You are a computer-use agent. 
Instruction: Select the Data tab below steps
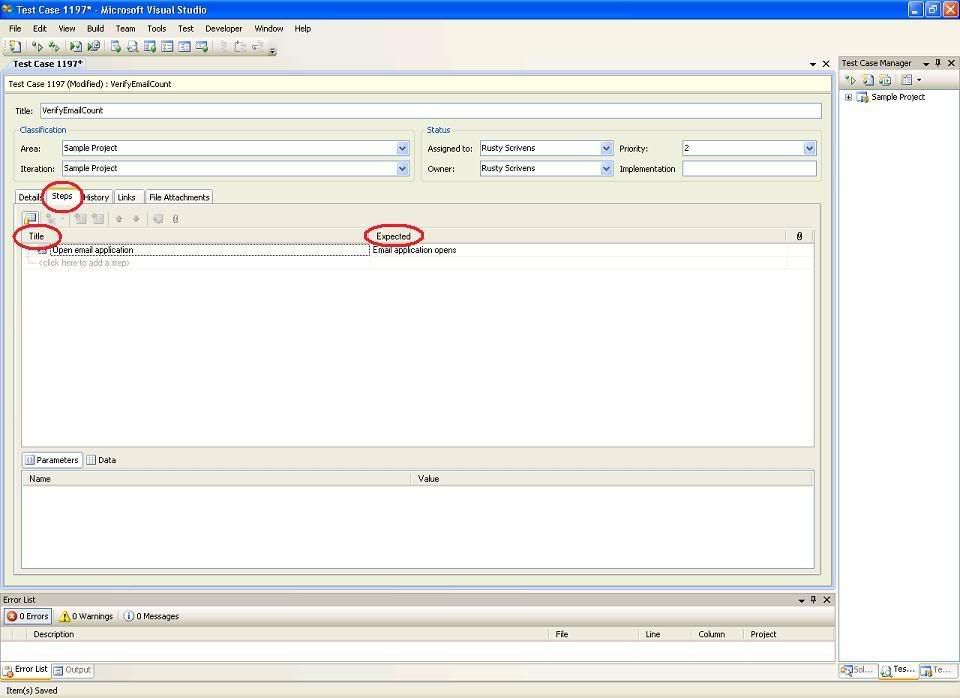pos(101,460)
